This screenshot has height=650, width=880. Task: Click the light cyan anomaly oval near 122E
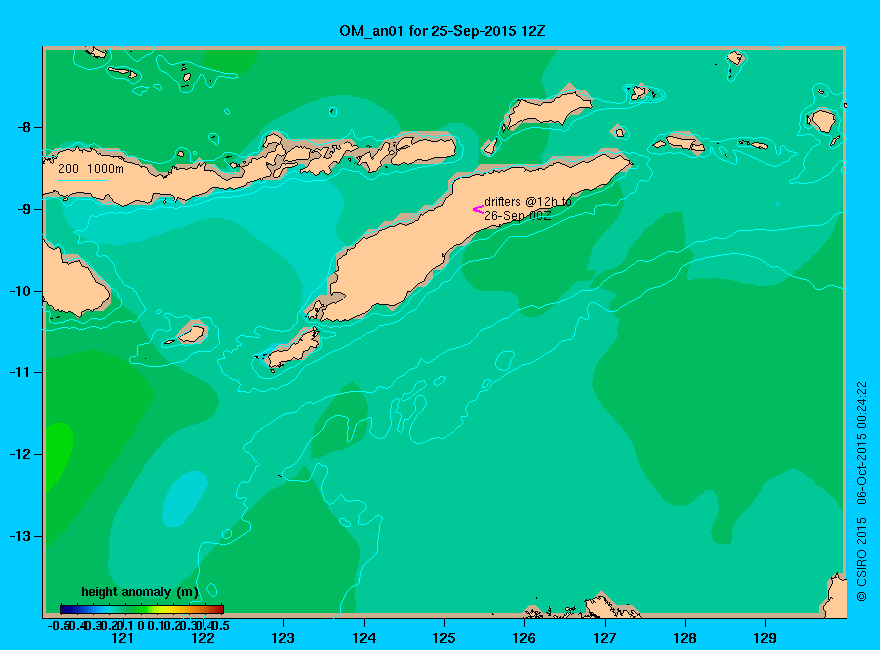pyautogui.click(x=184, y=499)
